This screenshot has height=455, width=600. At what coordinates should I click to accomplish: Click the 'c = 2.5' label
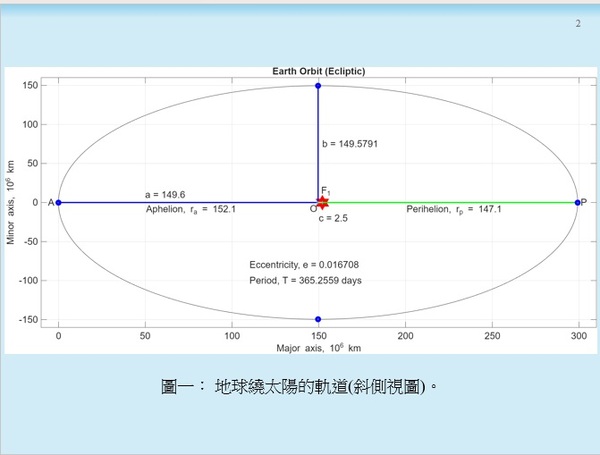click(x=333, y=217)
